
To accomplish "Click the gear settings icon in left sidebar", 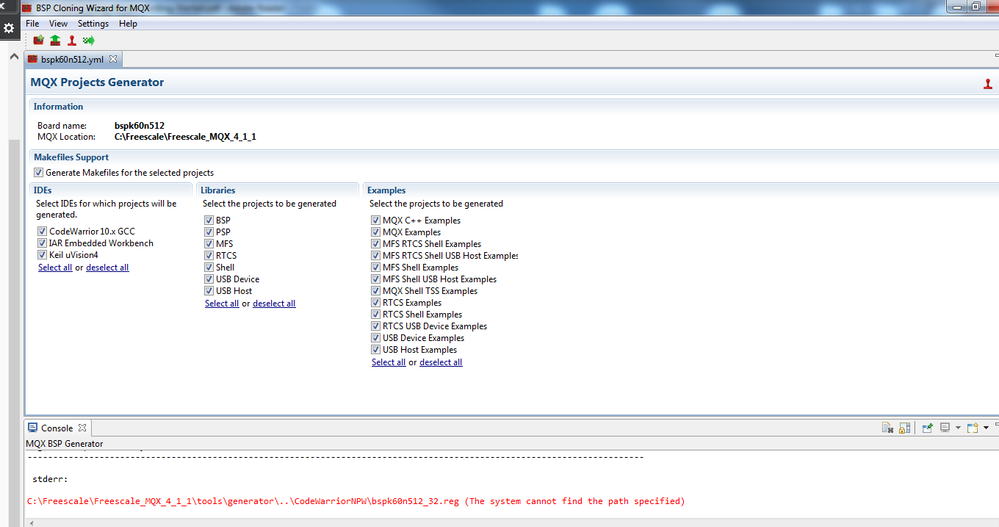I will 9,28.
